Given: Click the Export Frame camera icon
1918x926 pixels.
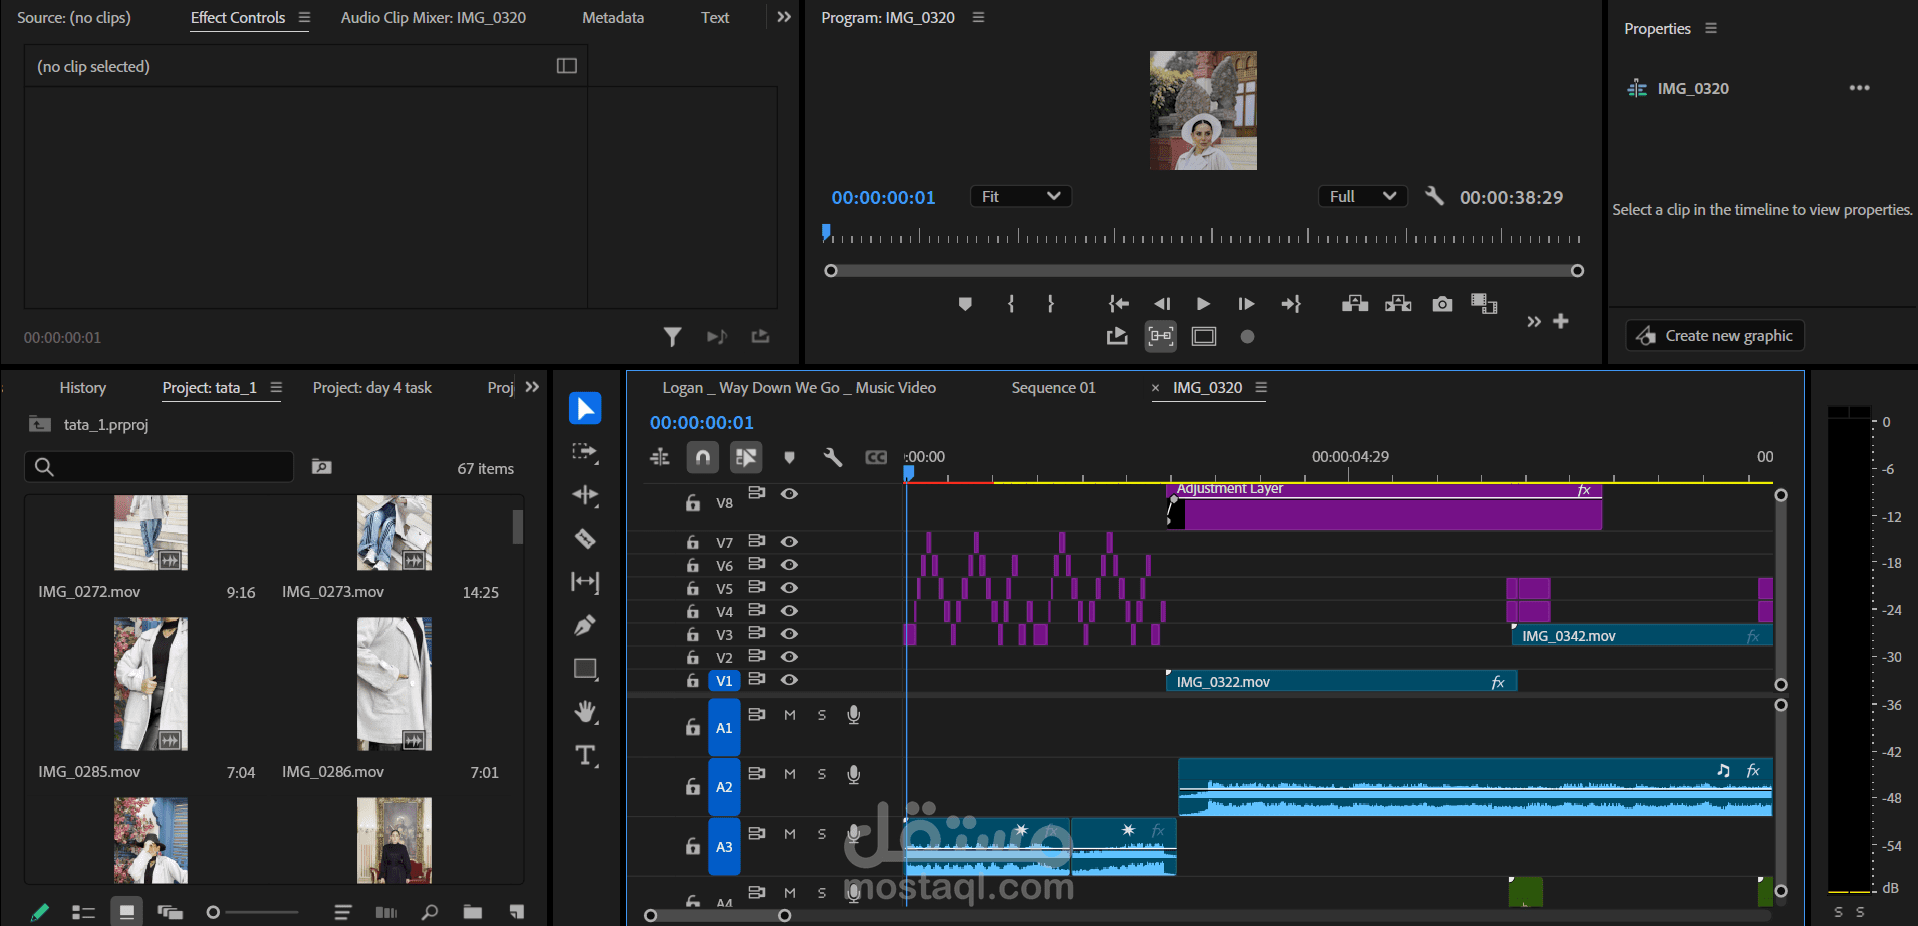Looking at the screenshot, I should click(1442, 304).
